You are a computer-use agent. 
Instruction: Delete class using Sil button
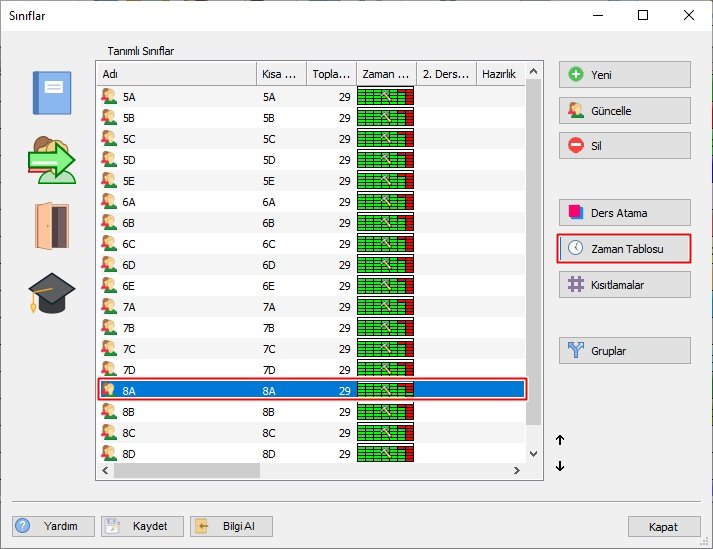[625, 146]
